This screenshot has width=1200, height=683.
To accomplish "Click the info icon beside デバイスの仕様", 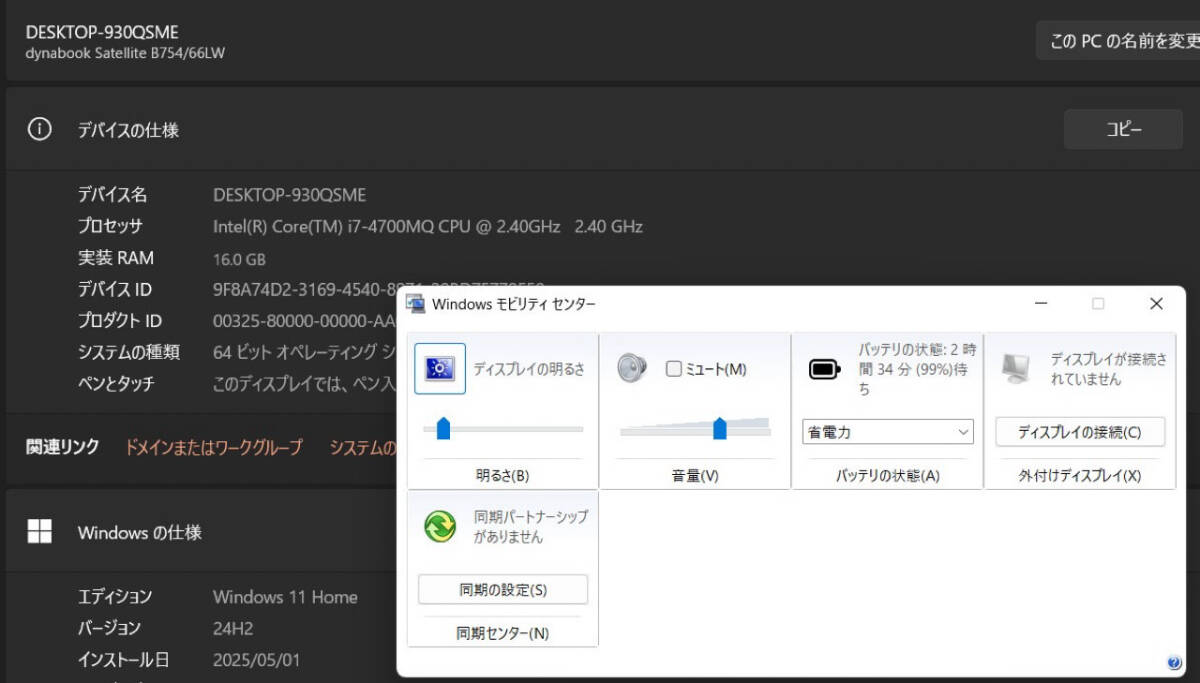I will coord(39,130).
